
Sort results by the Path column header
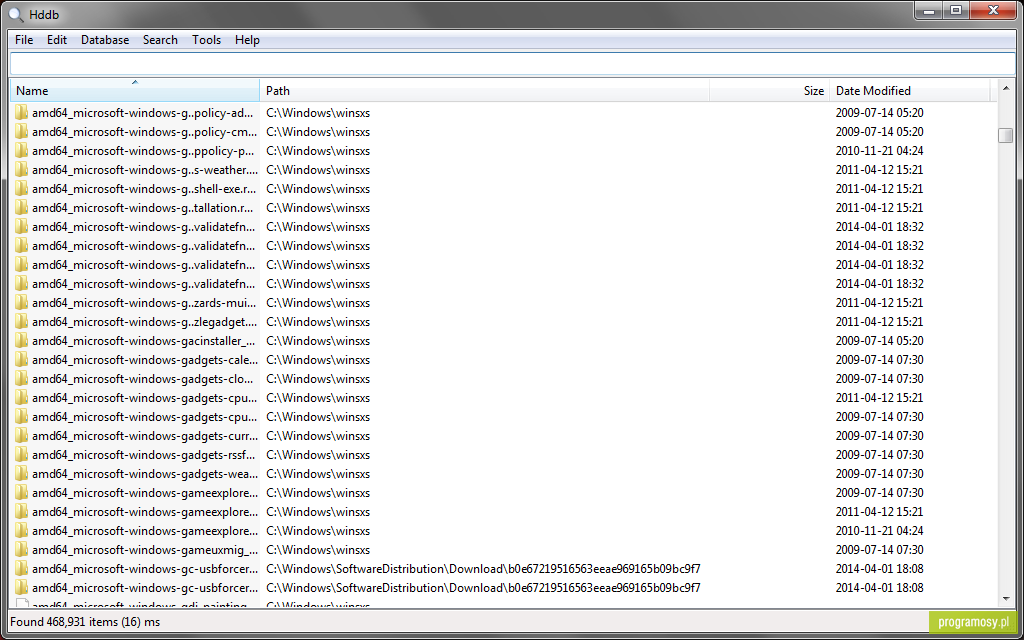click(485, 91)
